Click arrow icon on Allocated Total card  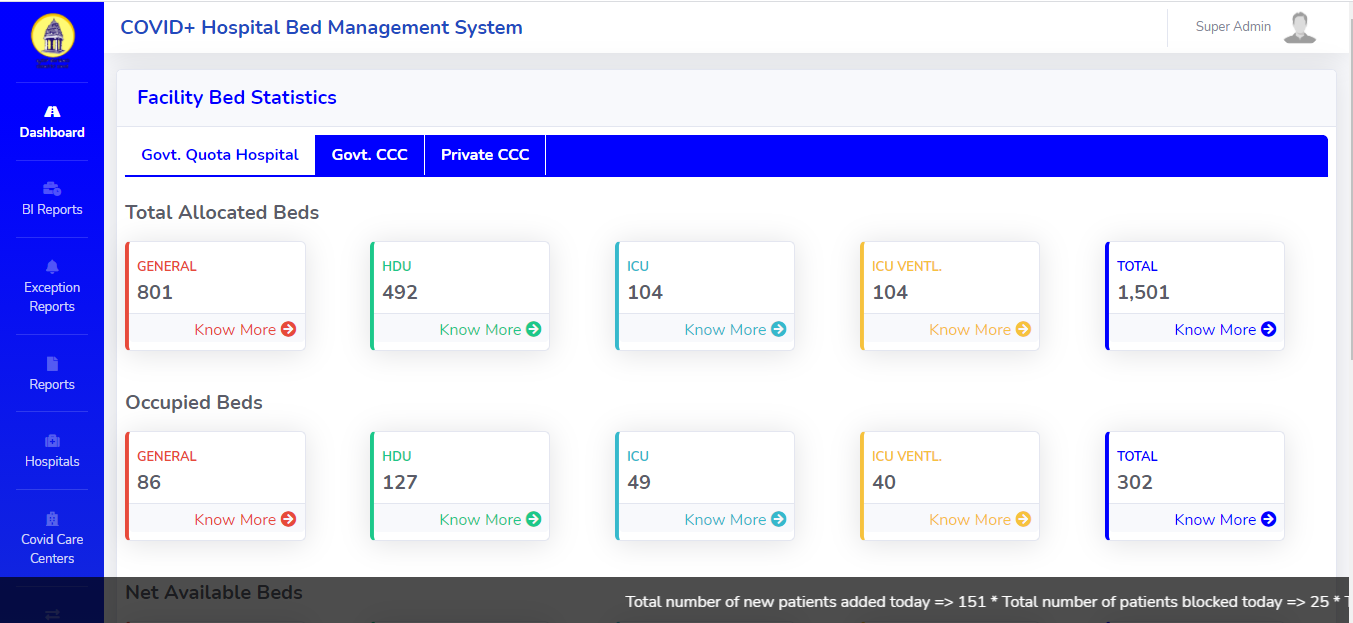point(1268,329)
